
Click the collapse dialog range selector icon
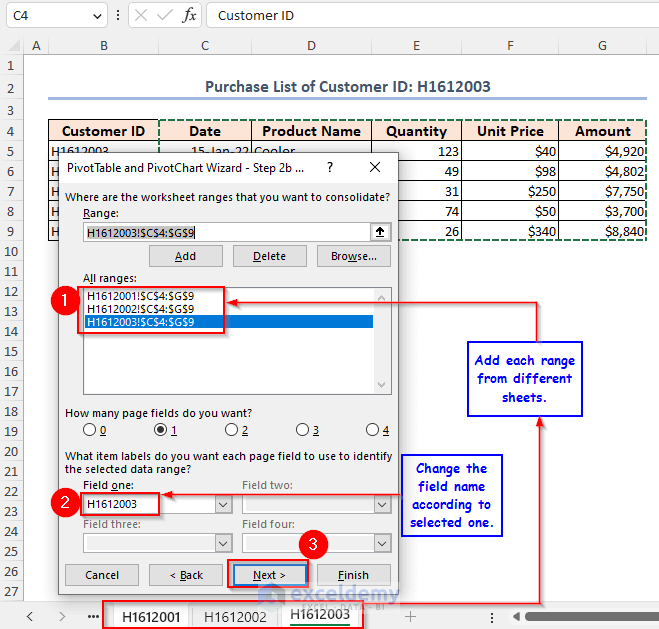tap(380, 232)
